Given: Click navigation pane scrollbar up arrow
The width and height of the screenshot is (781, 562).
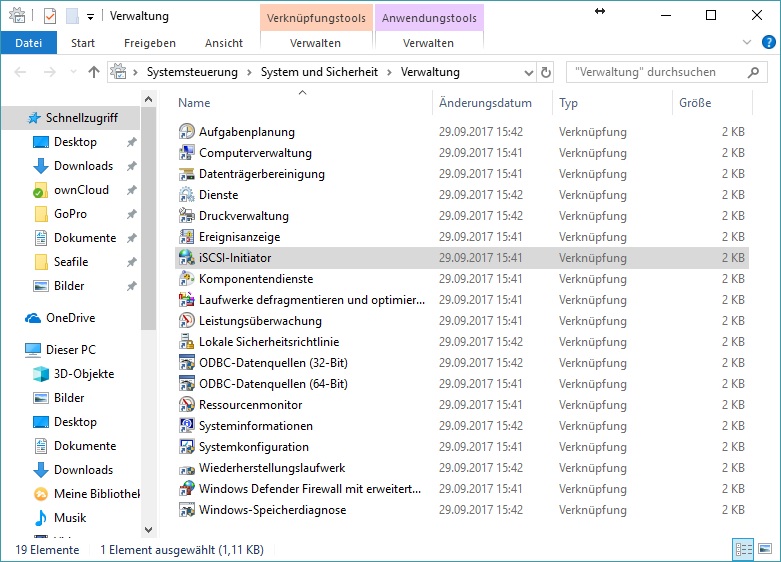Looking at the screenshot, I should pyautogui.click(x=148, y=99).
